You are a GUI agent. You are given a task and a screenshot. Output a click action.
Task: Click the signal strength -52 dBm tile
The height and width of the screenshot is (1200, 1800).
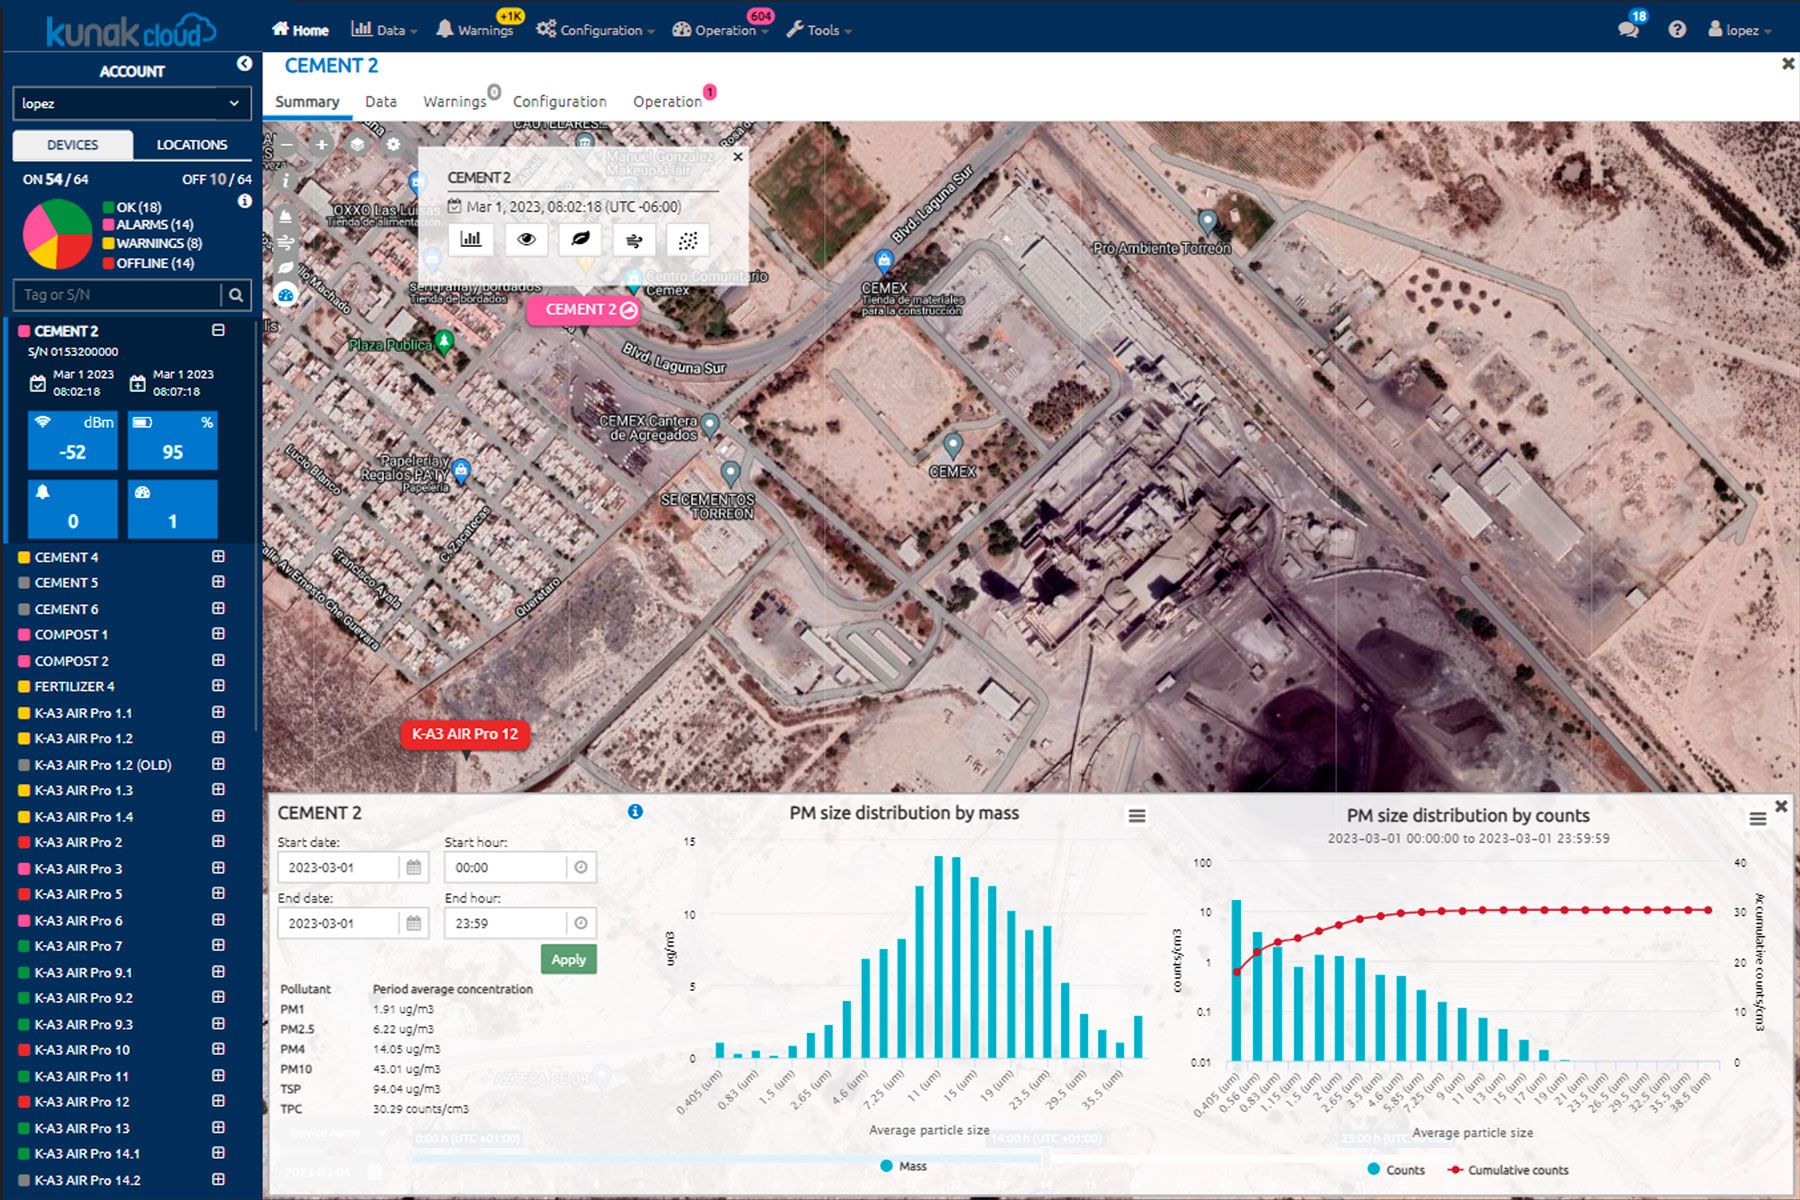(73, 440)
